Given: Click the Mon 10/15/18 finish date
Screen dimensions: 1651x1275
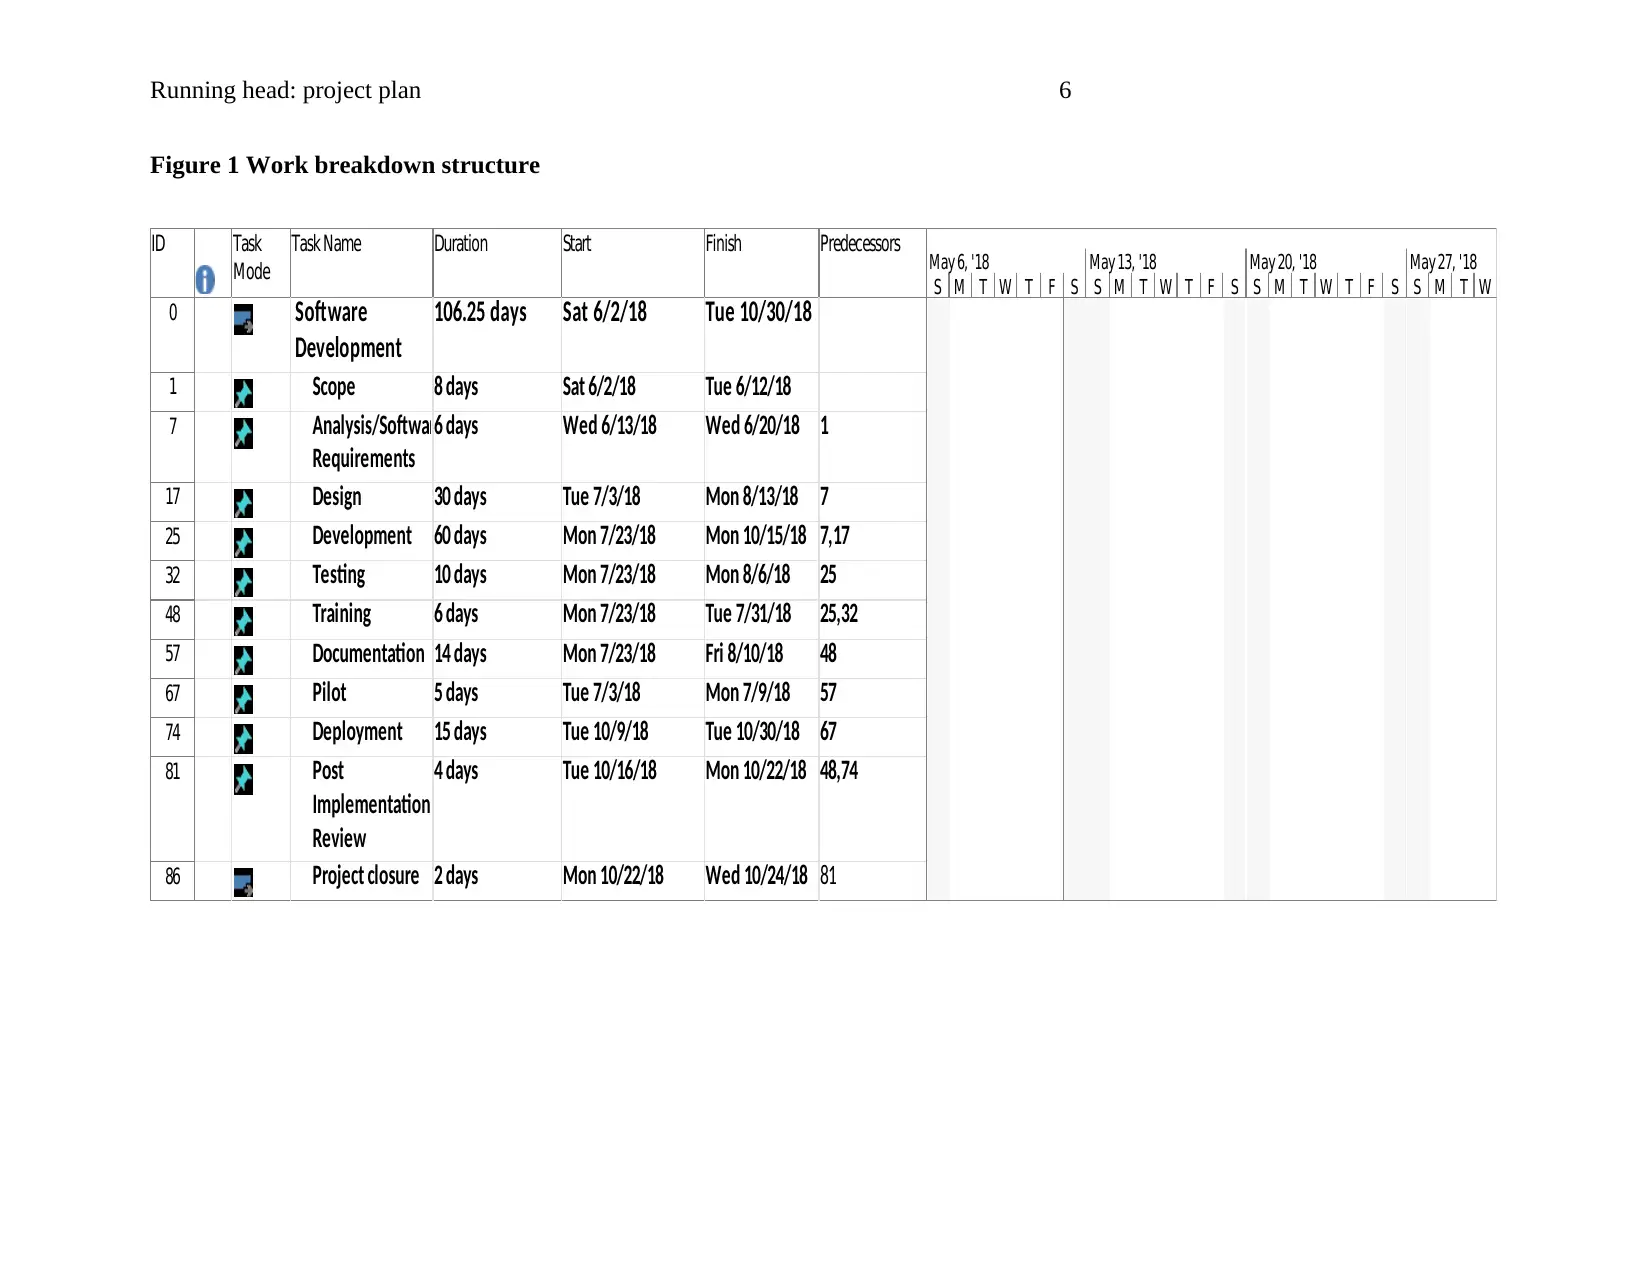Looking at the screenshot, I should pyautogui.click(x=756, y=536).
